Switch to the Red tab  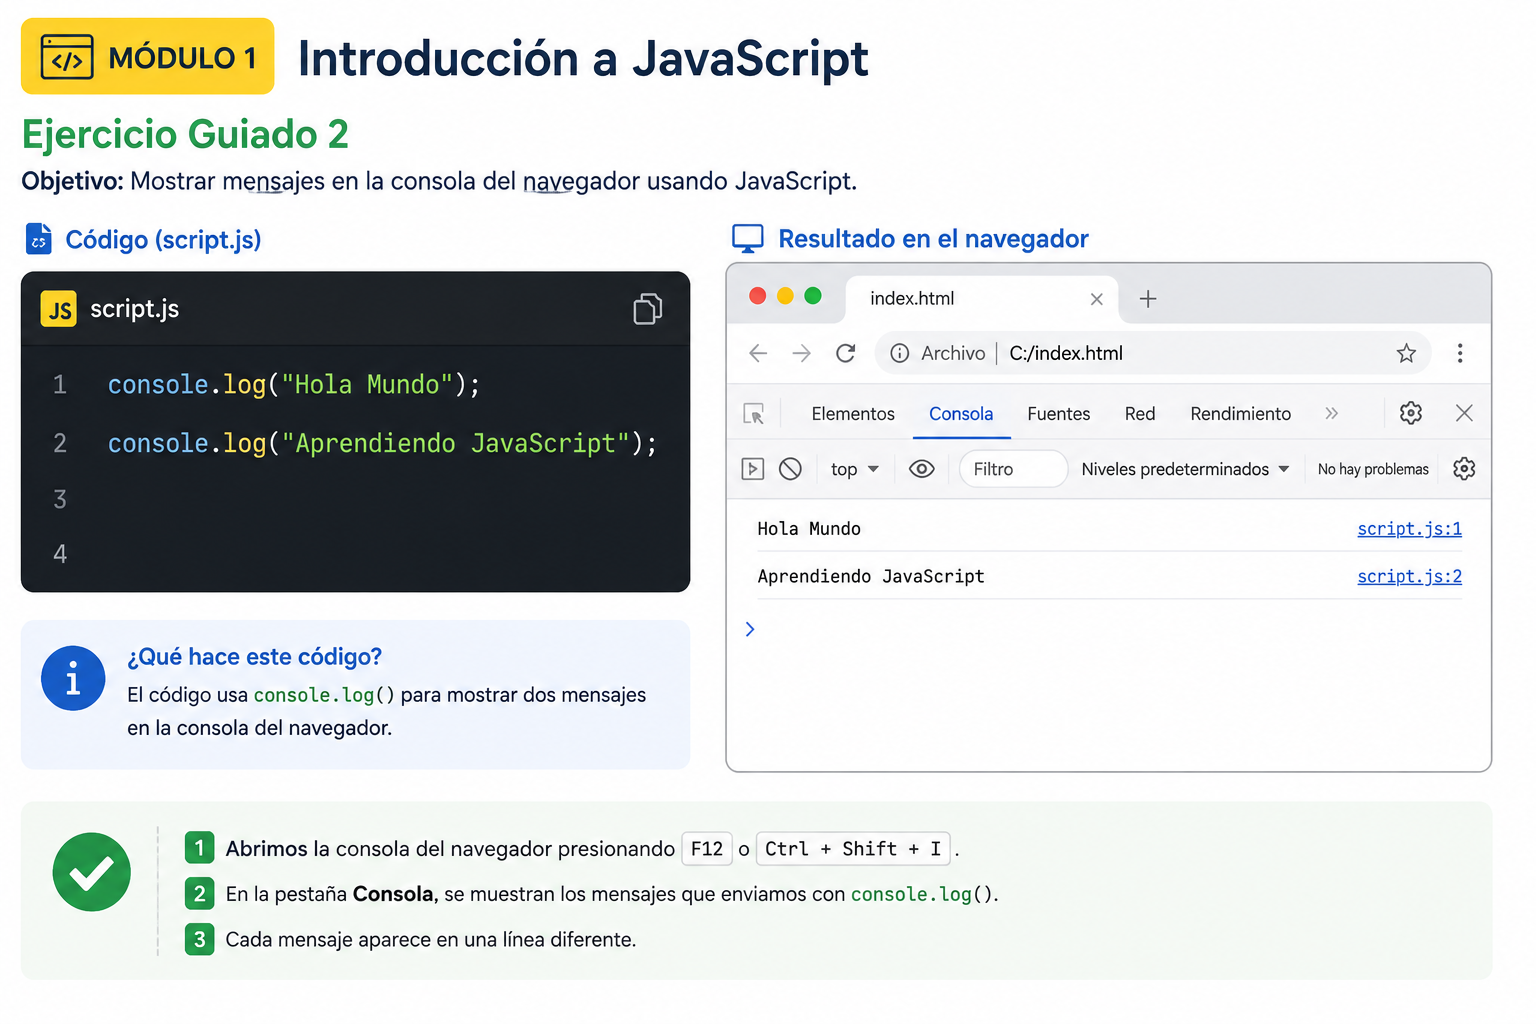1140,414
